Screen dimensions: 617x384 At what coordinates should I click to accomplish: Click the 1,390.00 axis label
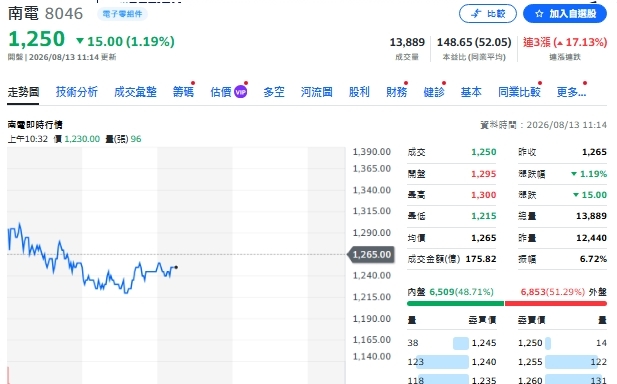[371, 152]
